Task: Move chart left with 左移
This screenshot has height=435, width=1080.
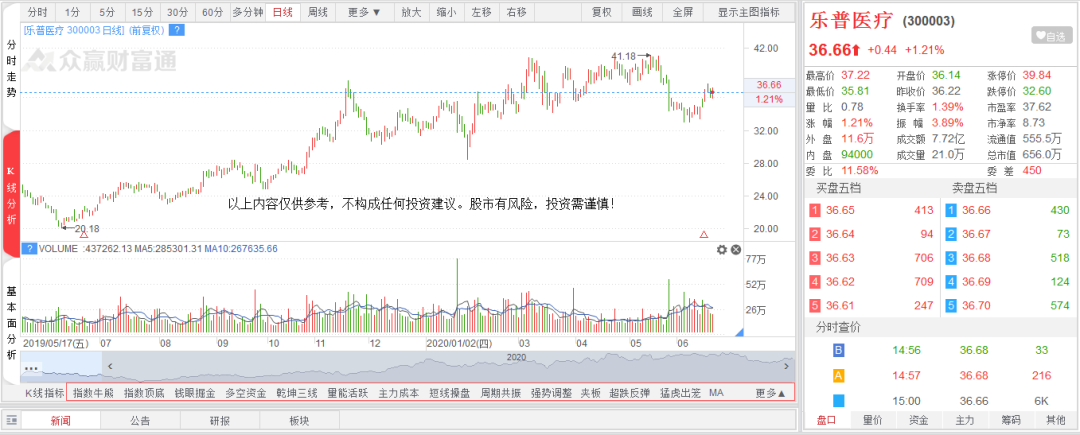Action: (481, 12)
